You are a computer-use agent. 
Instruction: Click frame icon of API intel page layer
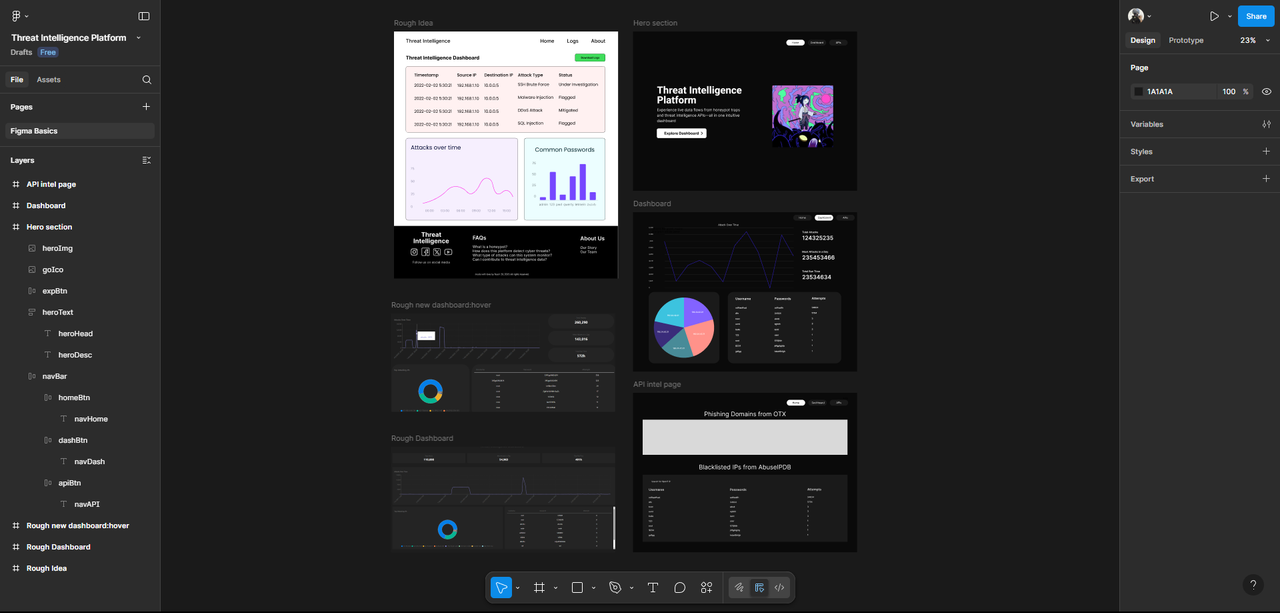coord(16,184)
